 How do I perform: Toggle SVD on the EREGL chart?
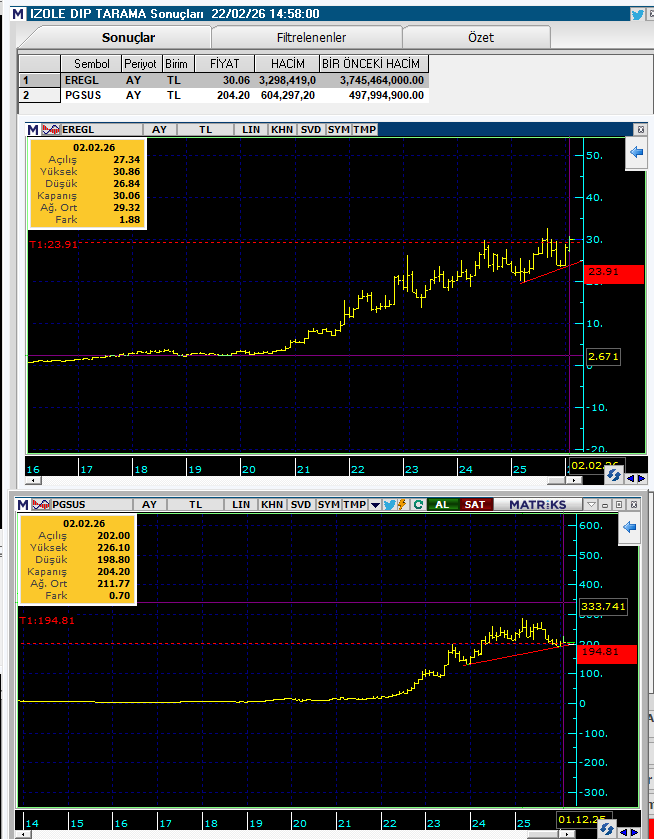(310, 129)
